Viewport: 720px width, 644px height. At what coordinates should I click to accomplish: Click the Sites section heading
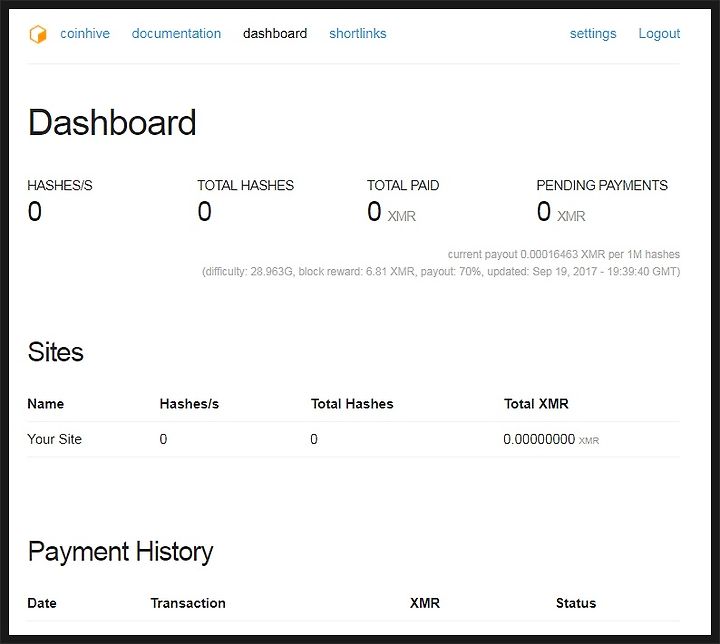click(x=56, y=352)
